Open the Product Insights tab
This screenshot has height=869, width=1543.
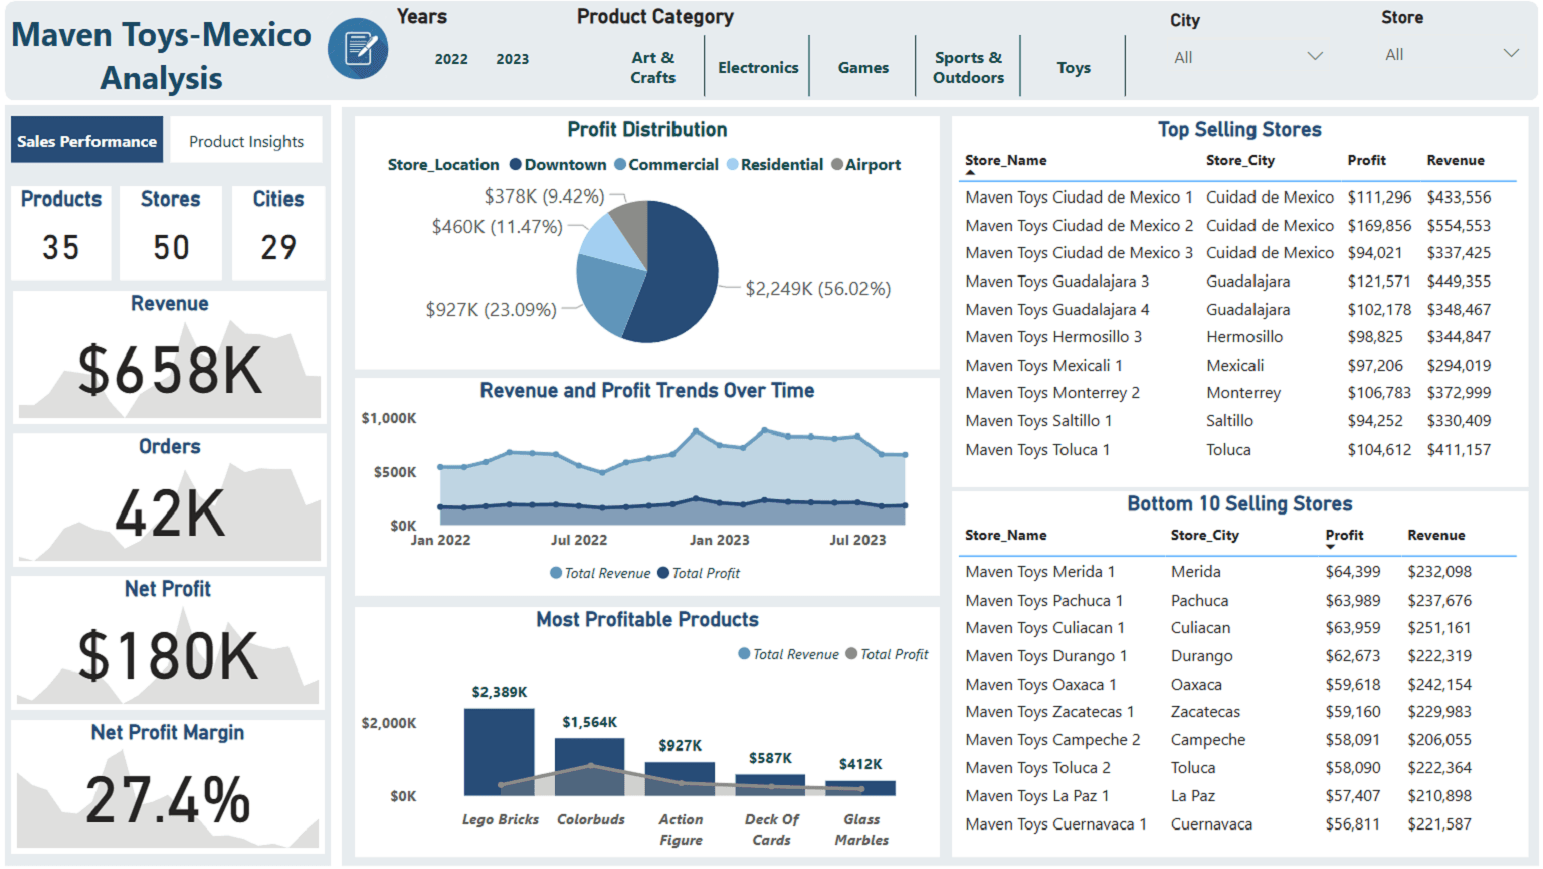coord(246,141)
